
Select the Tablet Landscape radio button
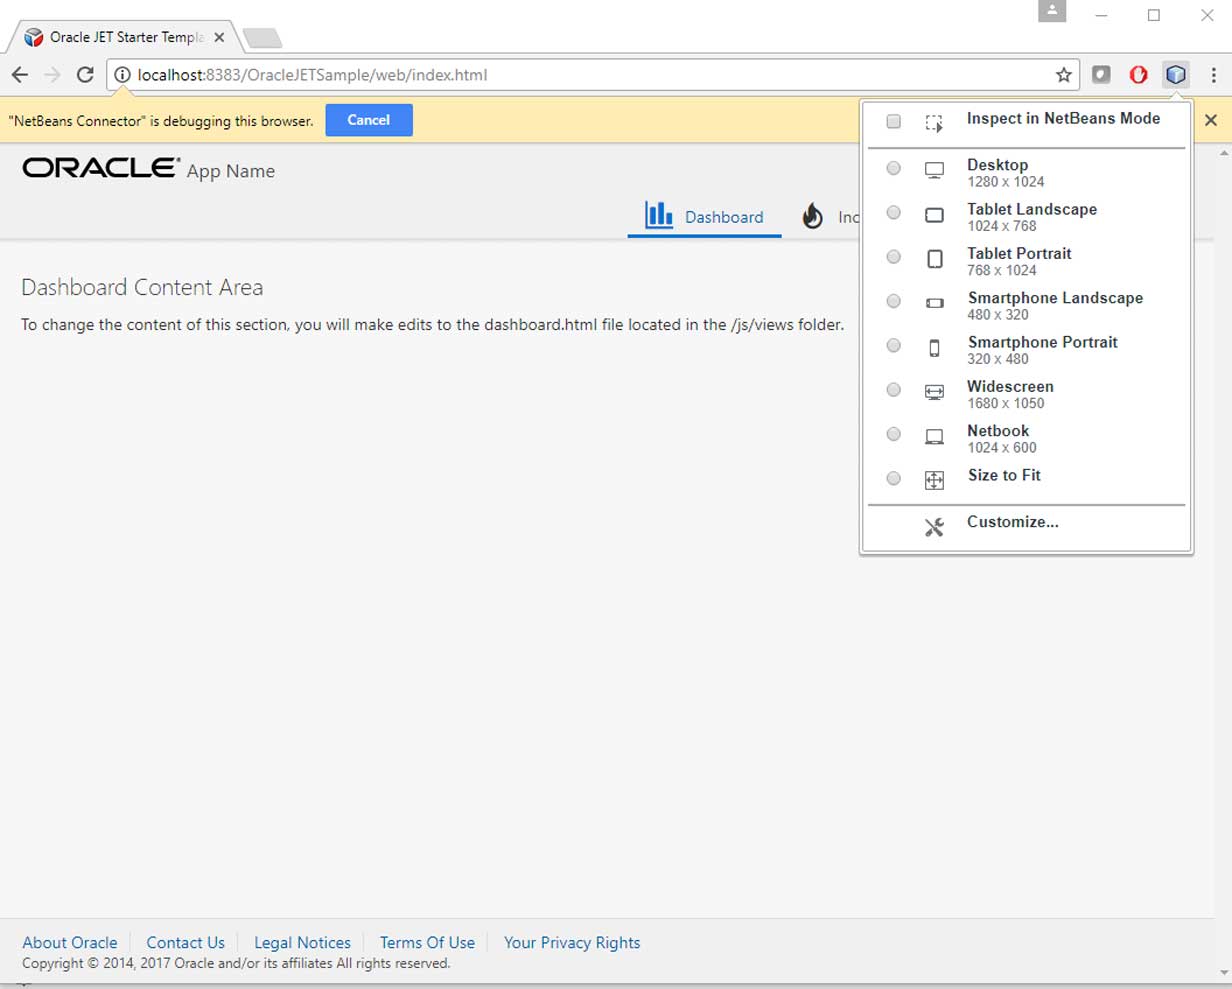pos(894,212)
